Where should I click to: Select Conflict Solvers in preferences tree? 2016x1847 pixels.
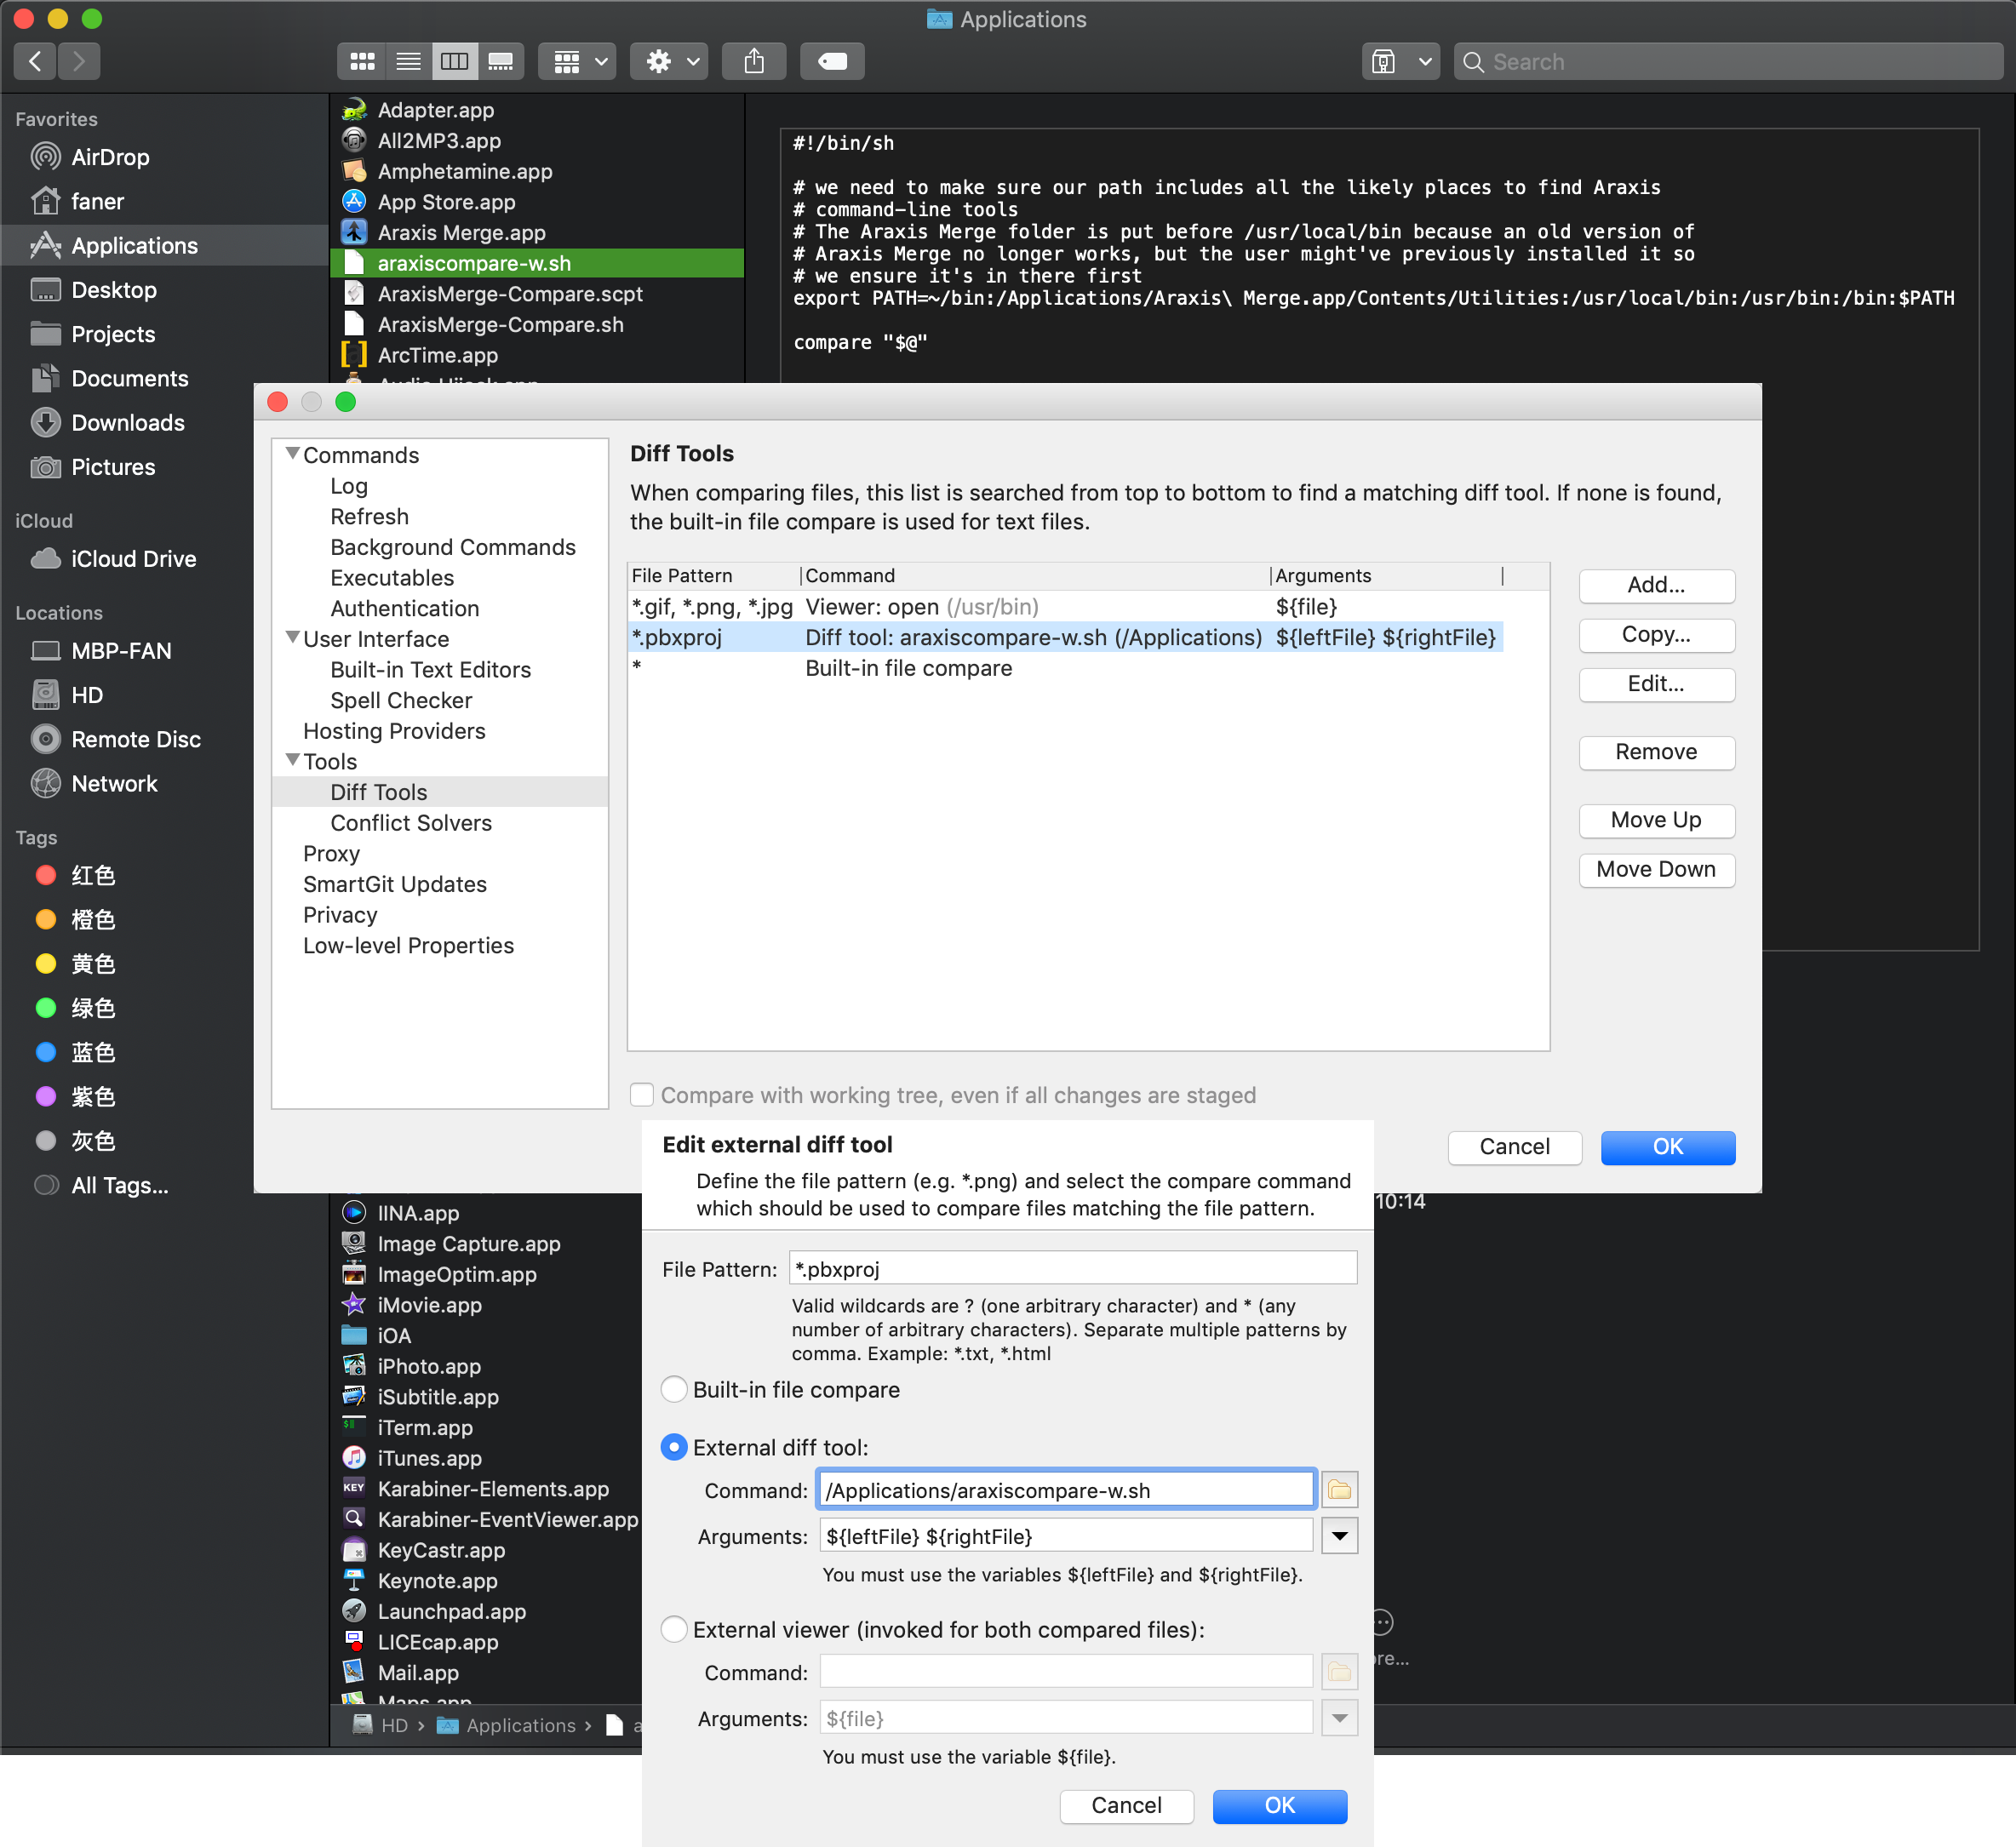click(x=411, y=823)
